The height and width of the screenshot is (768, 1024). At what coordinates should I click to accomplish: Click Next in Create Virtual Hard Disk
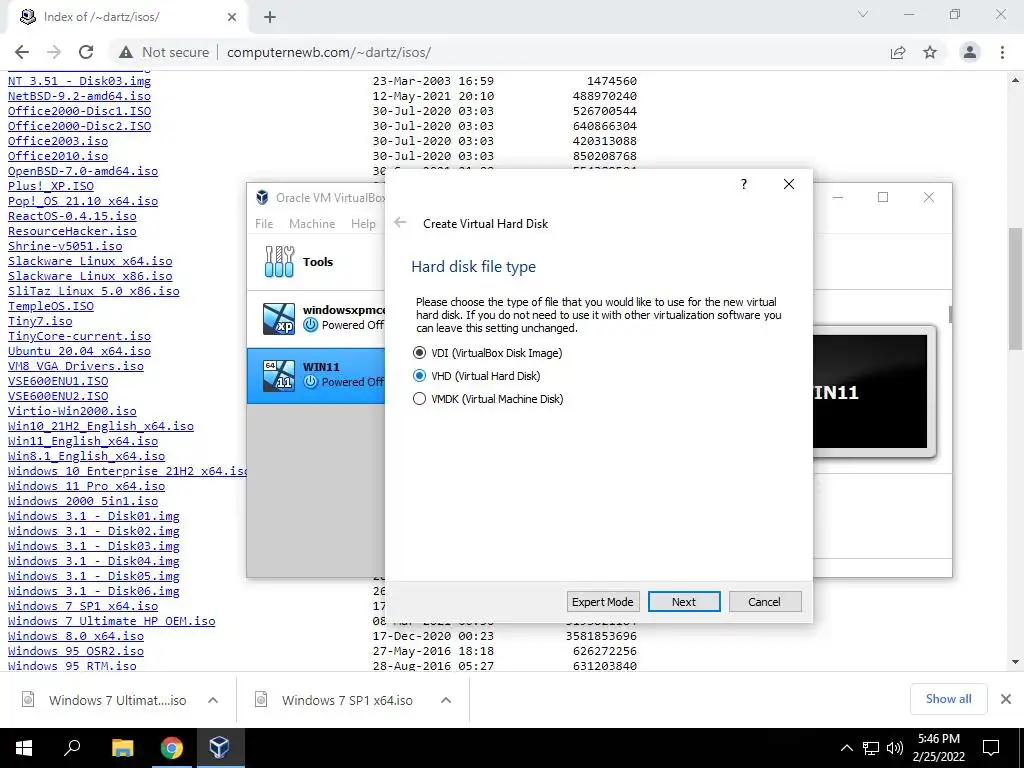pos(684,601)
